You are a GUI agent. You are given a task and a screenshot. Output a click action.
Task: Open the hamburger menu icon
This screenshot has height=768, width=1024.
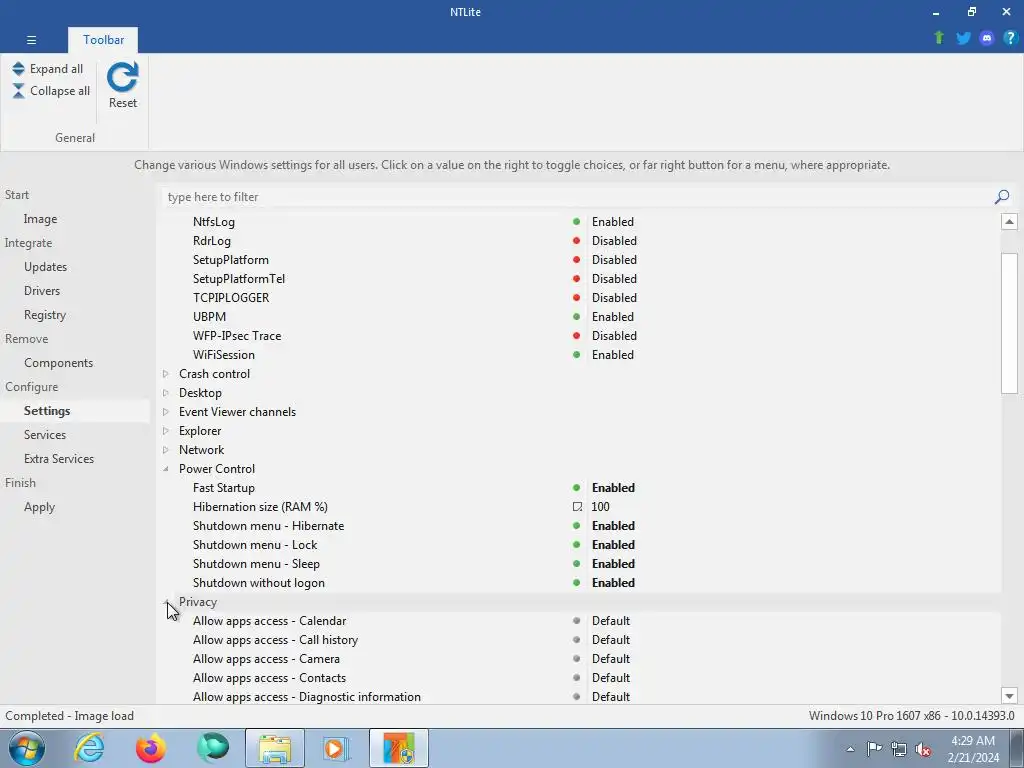[31, 40]
